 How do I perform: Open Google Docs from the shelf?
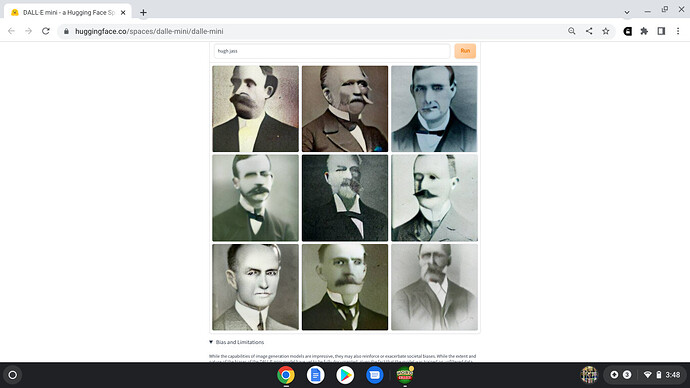[316, 375]
